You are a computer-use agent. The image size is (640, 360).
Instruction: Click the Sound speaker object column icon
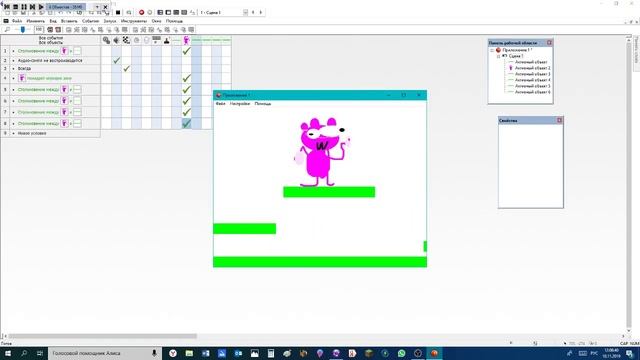pyautogui.click(x=116, y=40)
